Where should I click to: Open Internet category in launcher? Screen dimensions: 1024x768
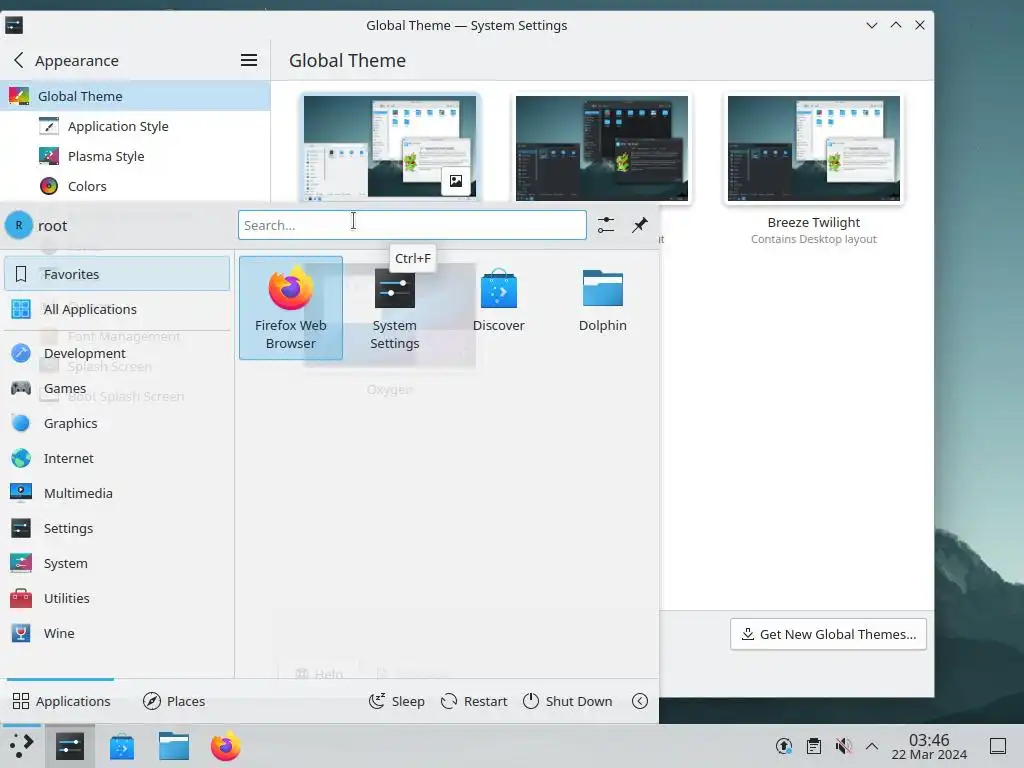pos(117,458)
